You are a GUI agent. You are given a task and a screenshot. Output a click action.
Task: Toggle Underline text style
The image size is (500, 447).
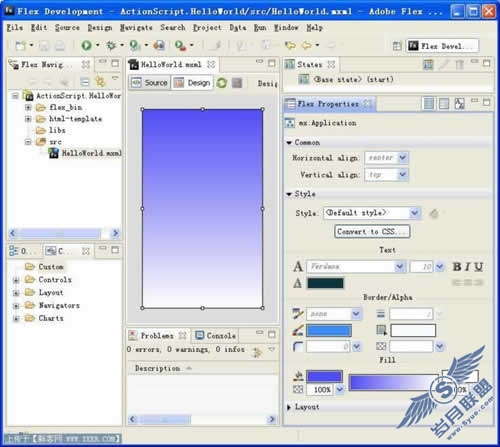[x=479, y=267]
